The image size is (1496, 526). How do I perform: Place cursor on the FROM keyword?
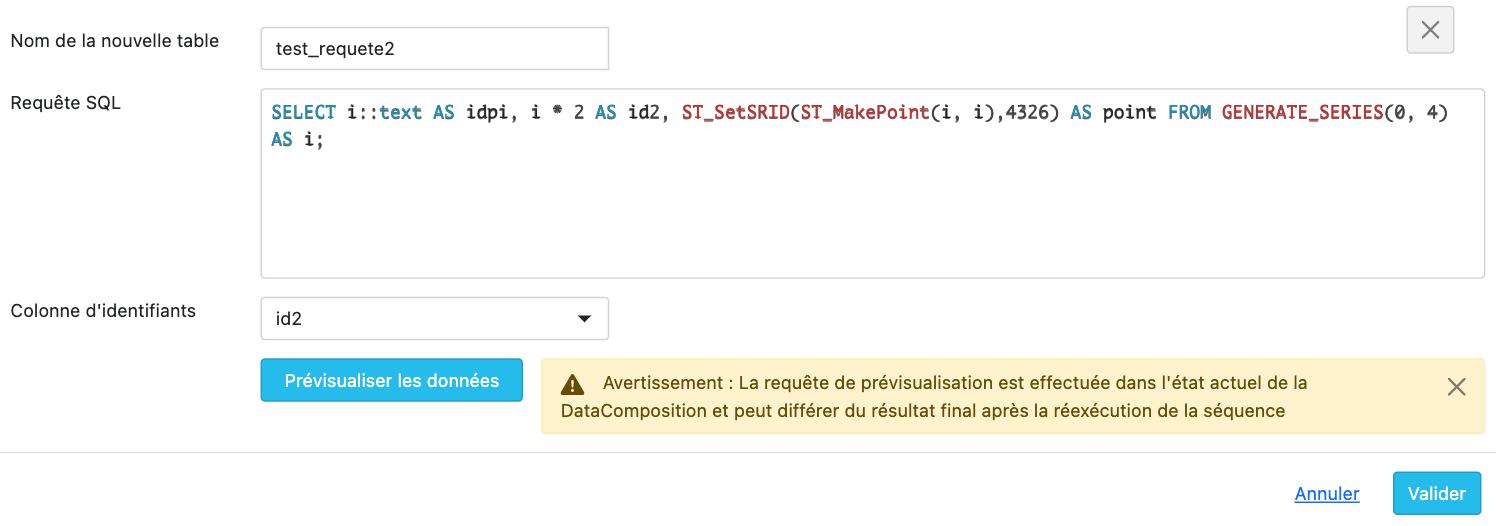click(x=1189, y=113)
